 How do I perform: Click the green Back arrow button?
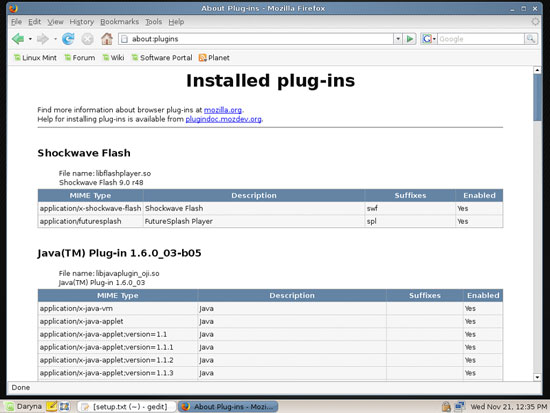pos(18,39)
